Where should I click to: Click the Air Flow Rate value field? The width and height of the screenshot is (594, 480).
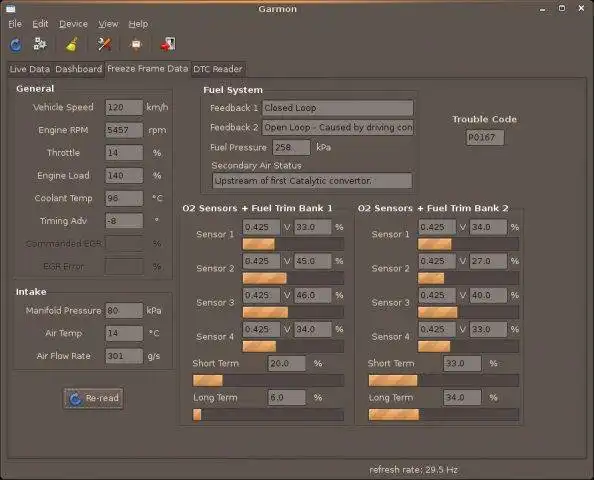(124, 356)
